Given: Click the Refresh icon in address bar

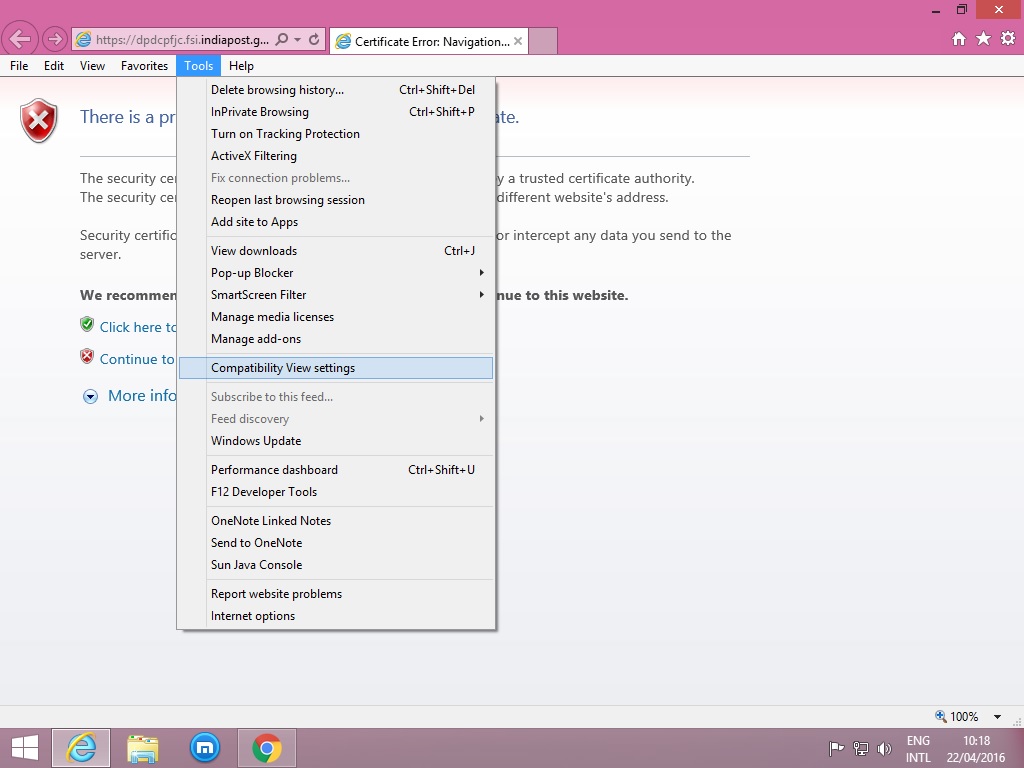Looking at the screenshot, I should pos(314,40).
